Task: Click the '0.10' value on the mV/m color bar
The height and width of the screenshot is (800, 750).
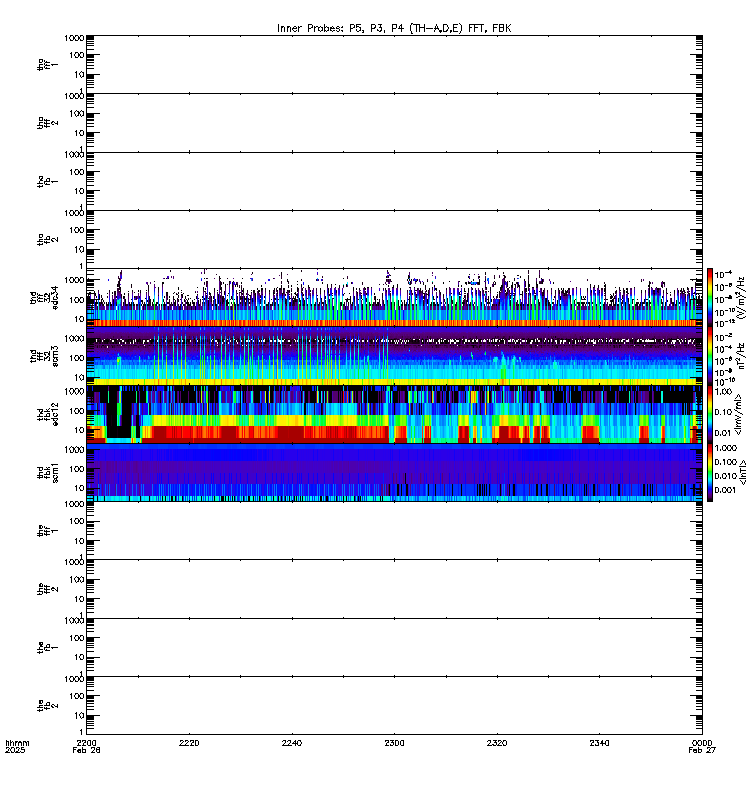Action: (723, 412)
